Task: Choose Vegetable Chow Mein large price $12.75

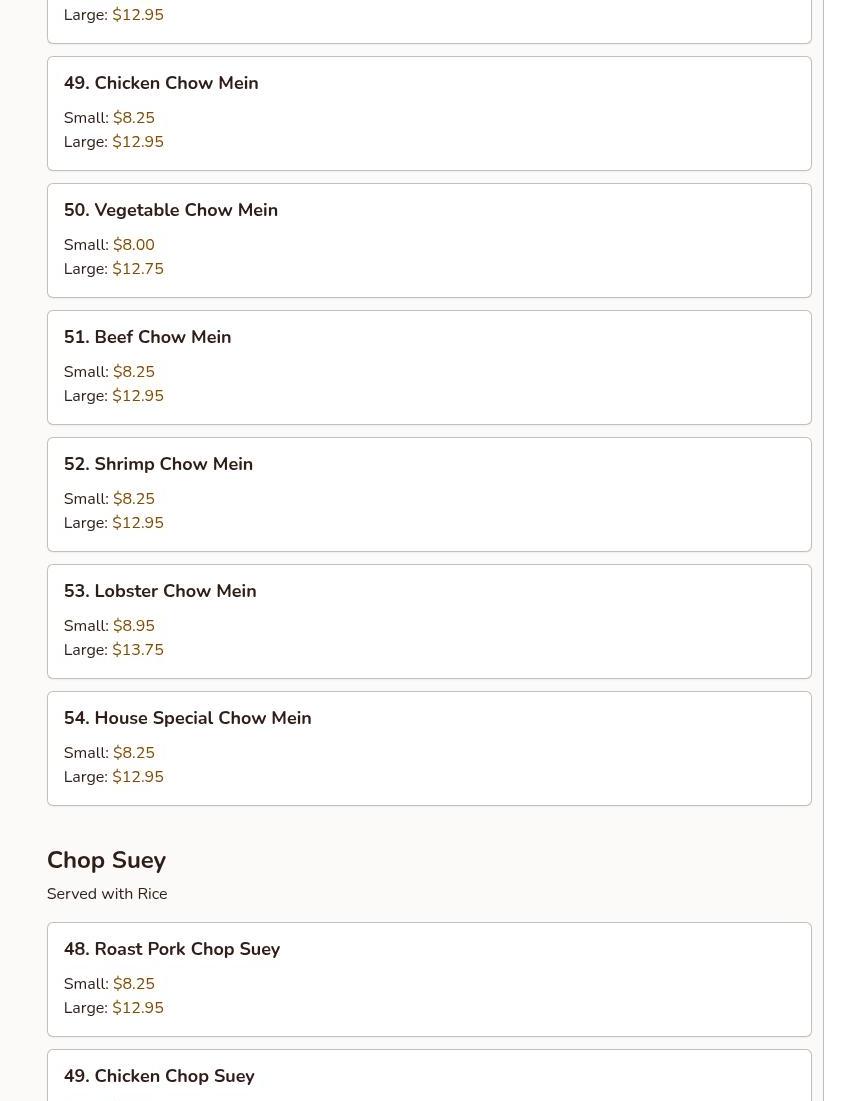Action: tap(138, 269)
